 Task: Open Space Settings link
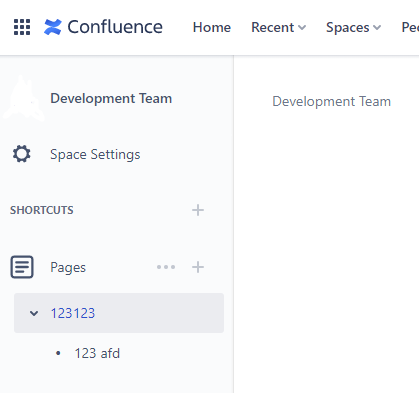click(x=95, y=154)
